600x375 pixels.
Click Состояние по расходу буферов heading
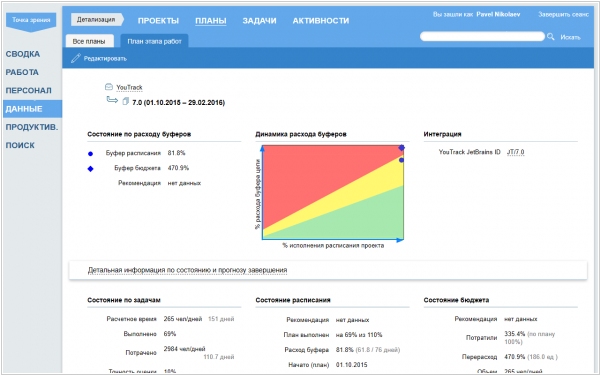point(139,134)
